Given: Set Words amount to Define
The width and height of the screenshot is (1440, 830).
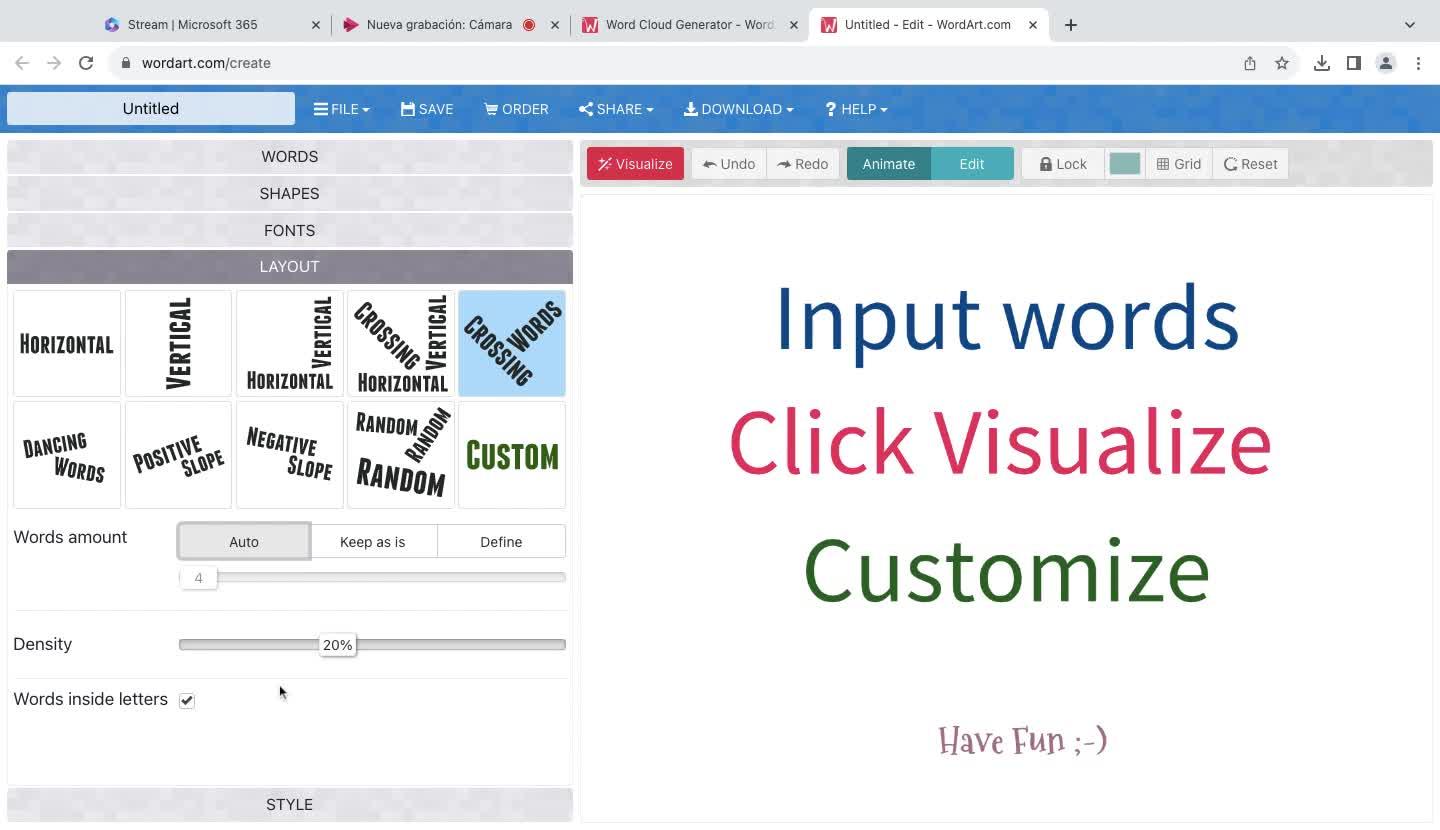Looking at the screenshot, I should click(x=501, y=542).
